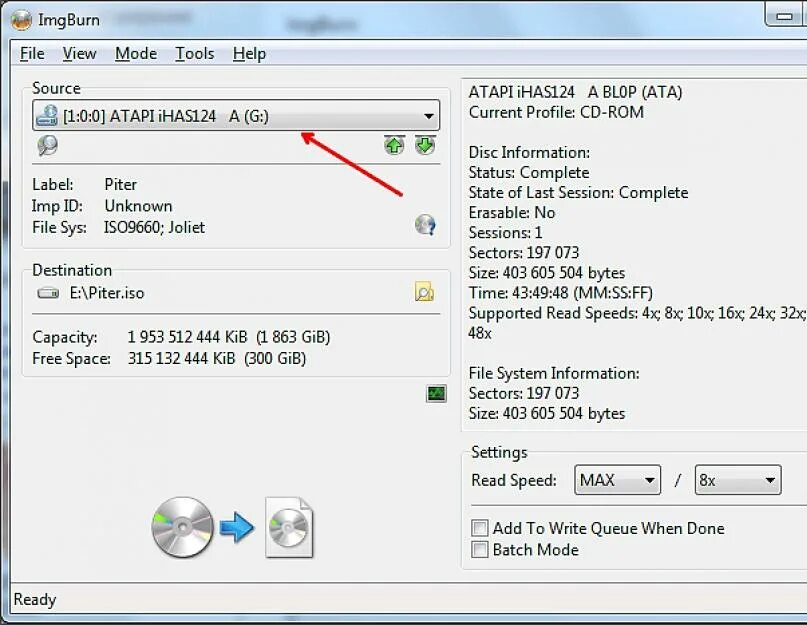This screenshot has width=807, height=625.
Task: Click the Imp ID value Unknown
Action: [138, 206]
